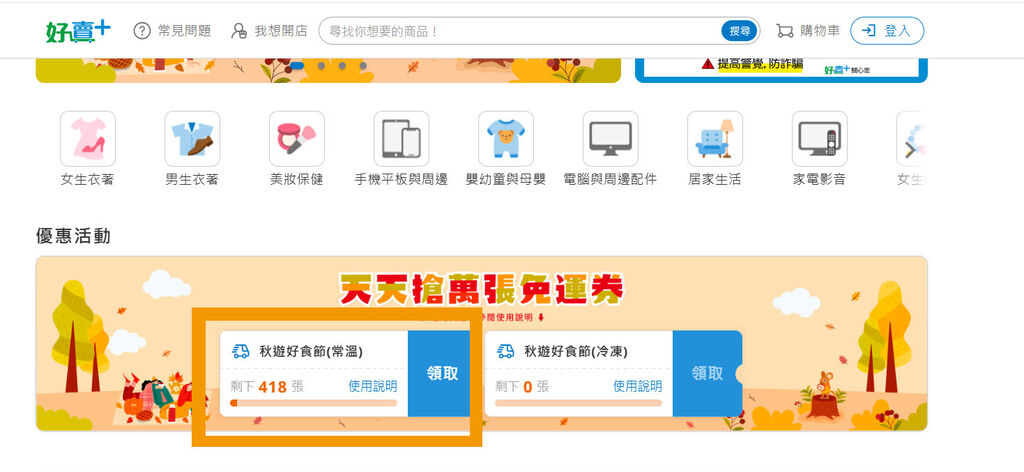Focus the product search field
The width and height of the screenshot is (1024, 472).
pyautogui.click(x=522, y=31)
